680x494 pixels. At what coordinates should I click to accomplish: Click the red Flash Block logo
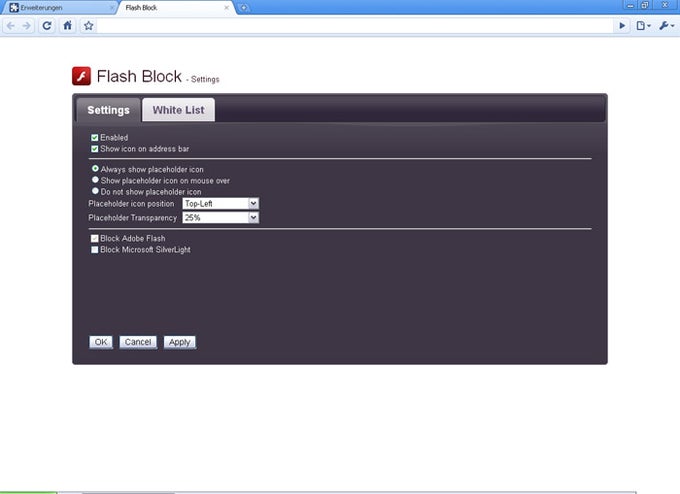(82, 76)
